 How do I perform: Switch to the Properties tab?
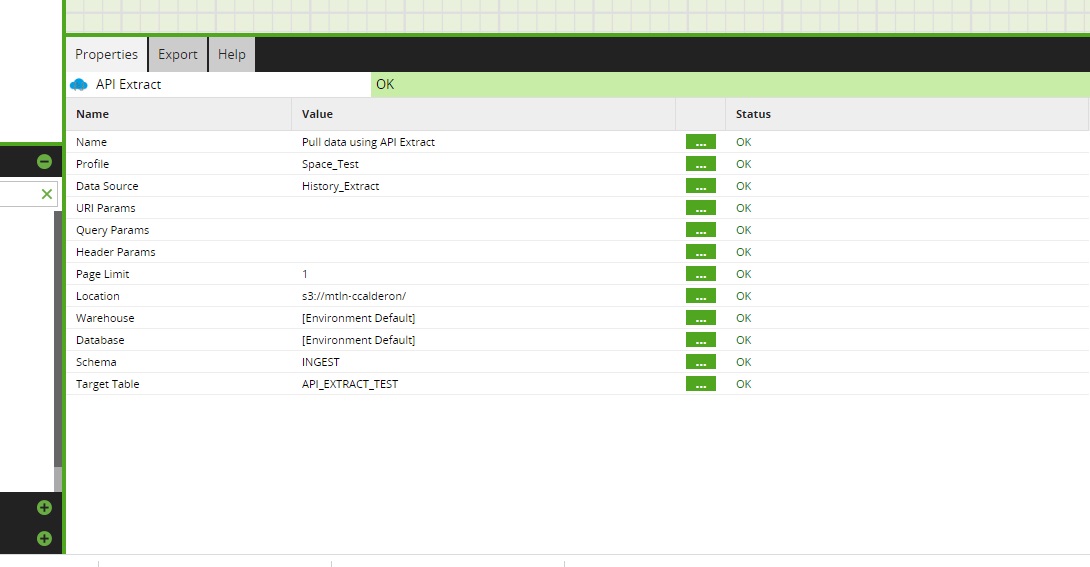click(x=106, y=55)
